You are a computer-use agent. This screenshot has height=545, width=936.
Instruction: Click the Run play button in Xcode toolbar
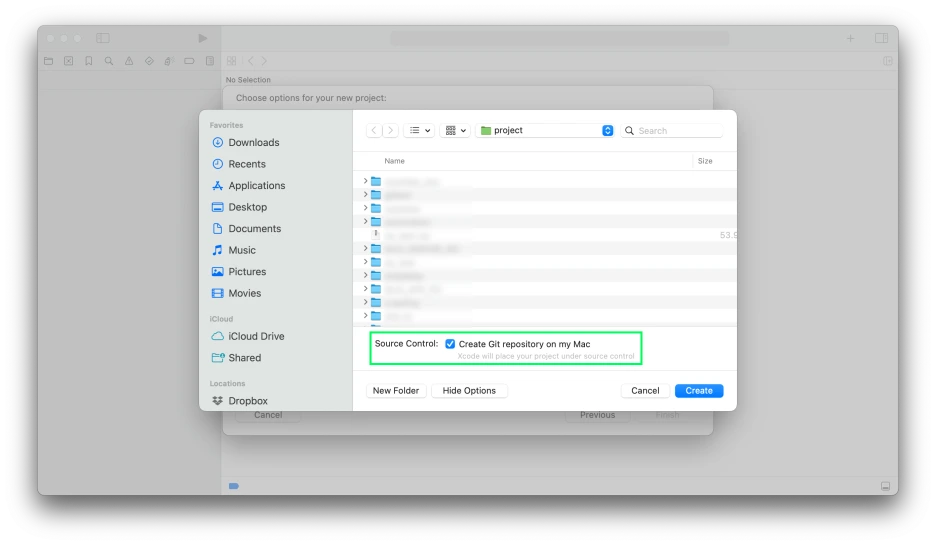tap(203, 38)
